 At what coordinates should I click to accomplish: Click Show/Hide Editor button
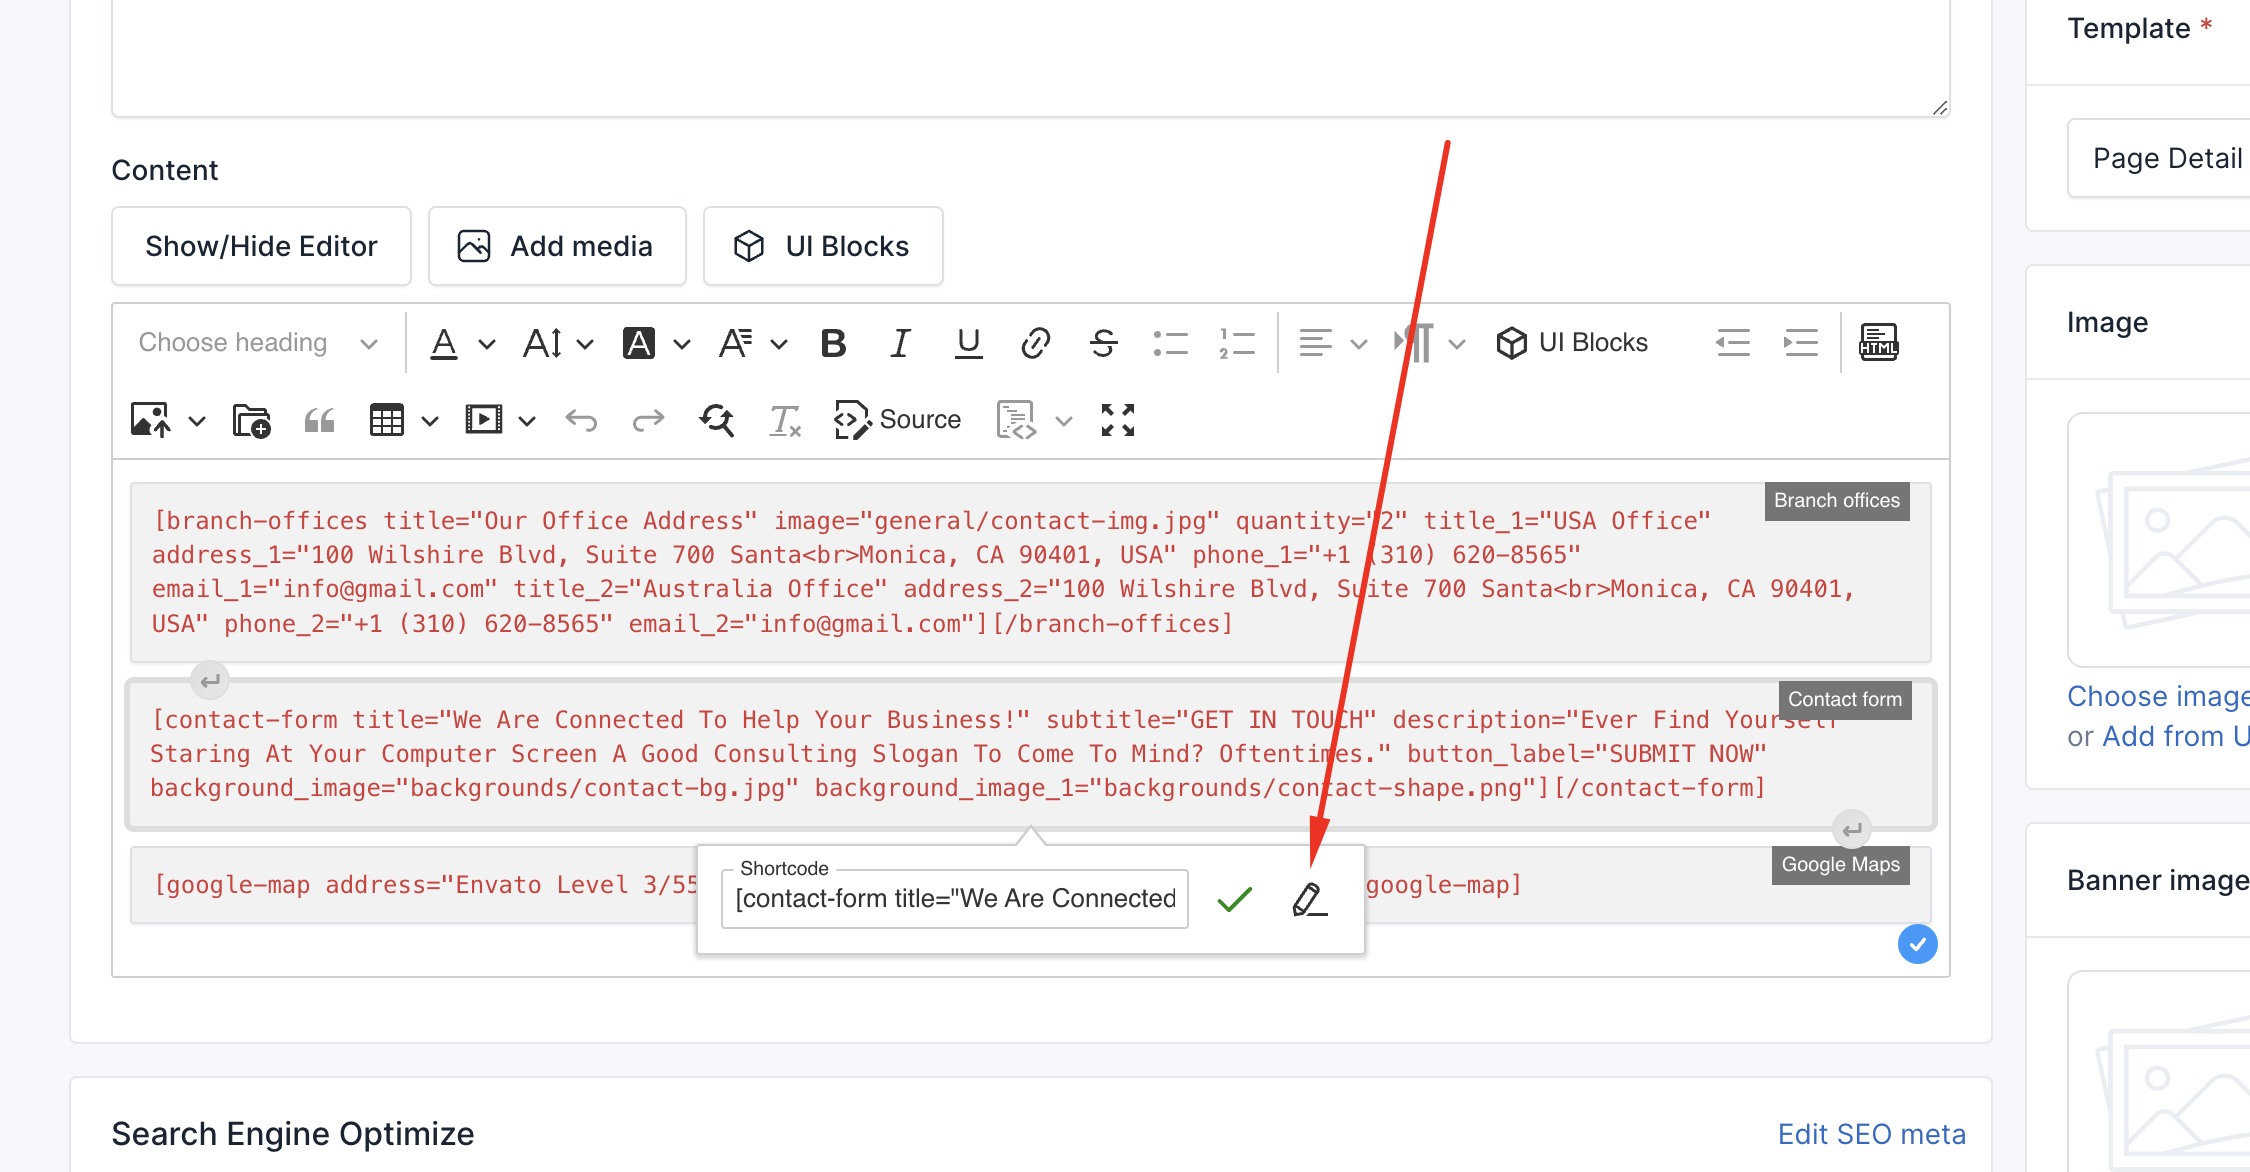(x=261, y=246)
